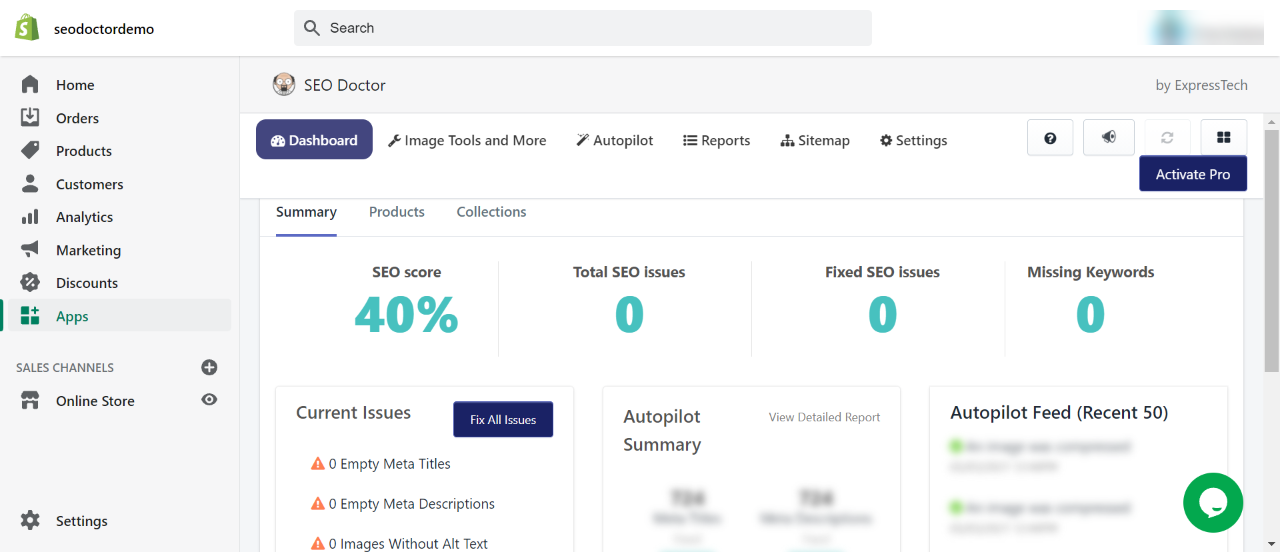This screenshot has width=1280, height=552.
Task: Open the Autopilot section
Action: tap(615, 140)
